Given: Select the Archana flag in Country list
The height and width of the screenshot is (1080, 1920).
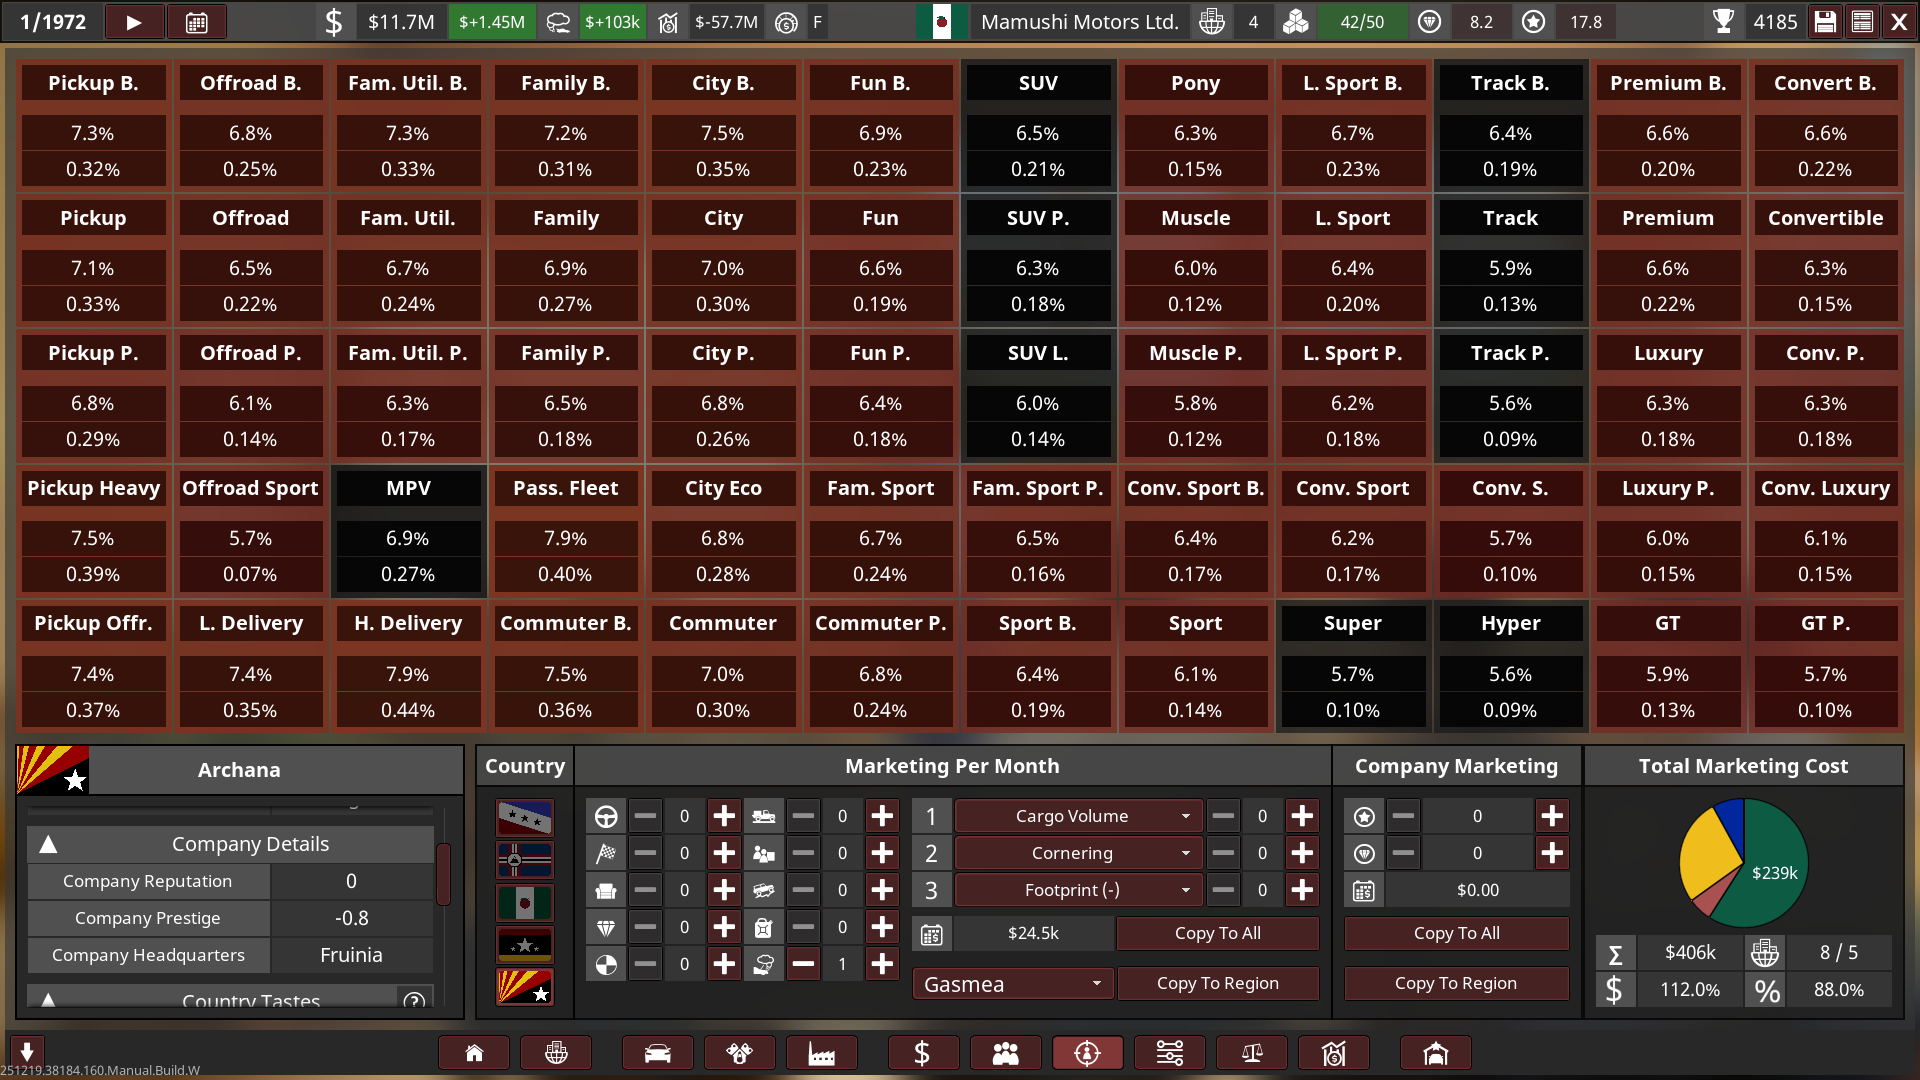Looking at the screenshot, I should coord(525,986).
